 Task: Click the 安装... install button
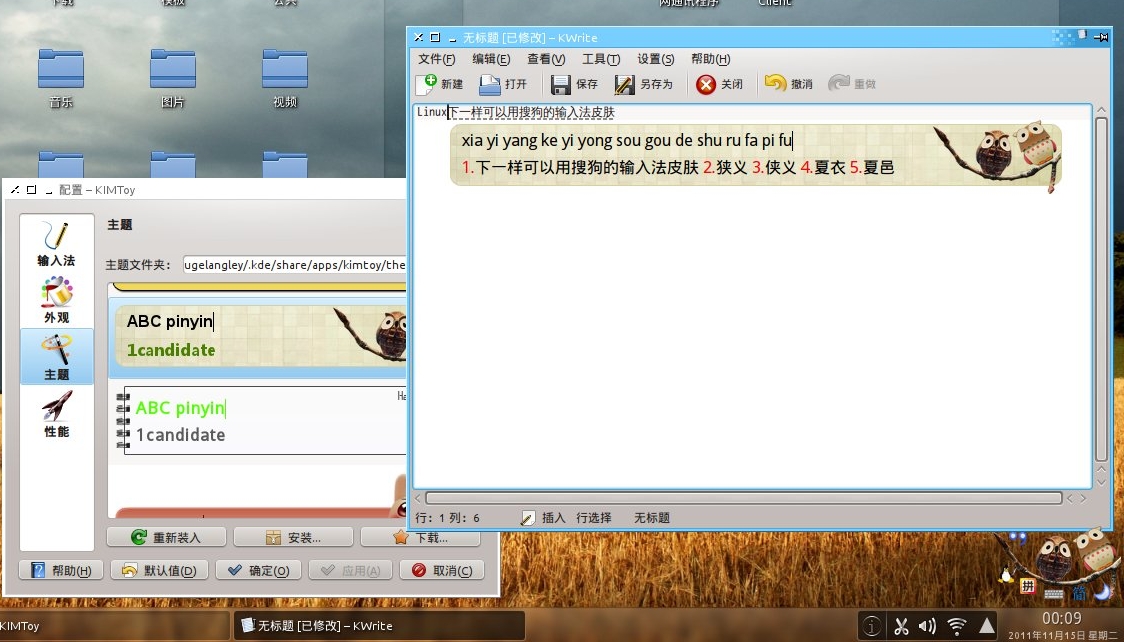293,537
